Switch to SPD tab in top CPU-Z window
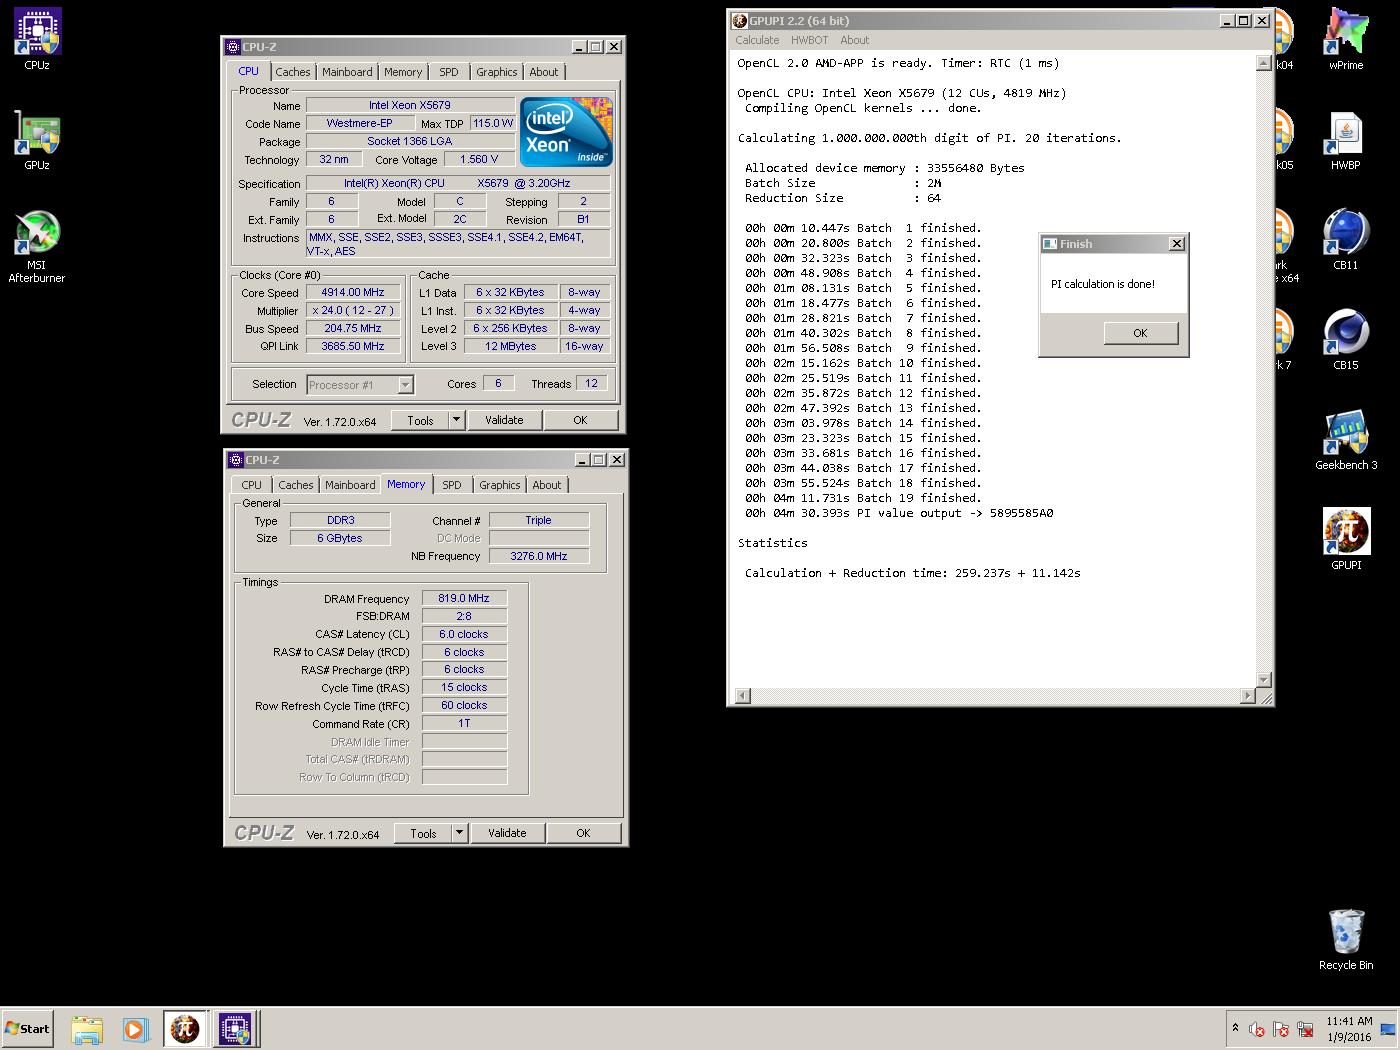This screenshot has width=1400, height=1050. (x=449, y=72)
